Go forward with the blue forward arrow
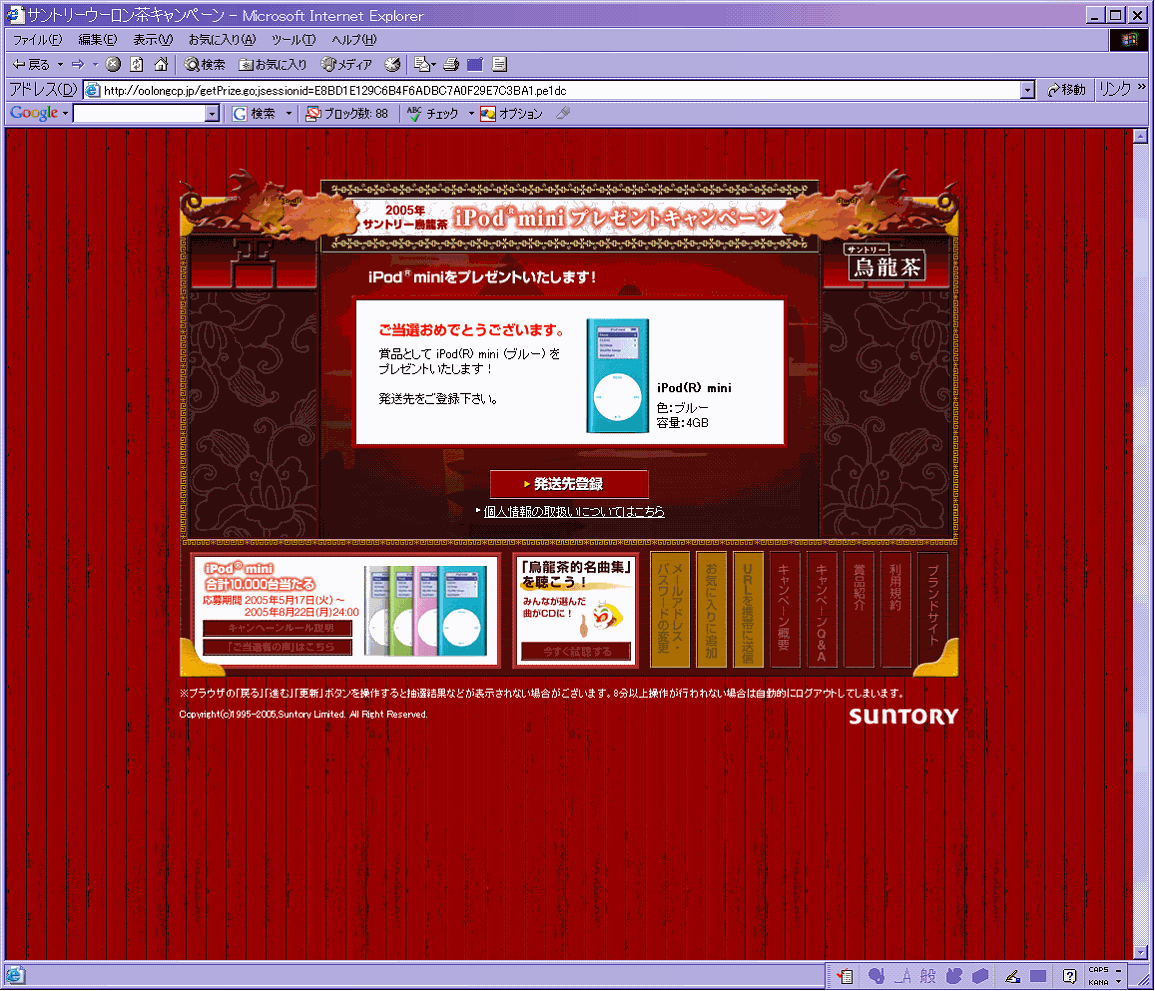This screenshot has width=1155, height=991. [x=78, y=65]
